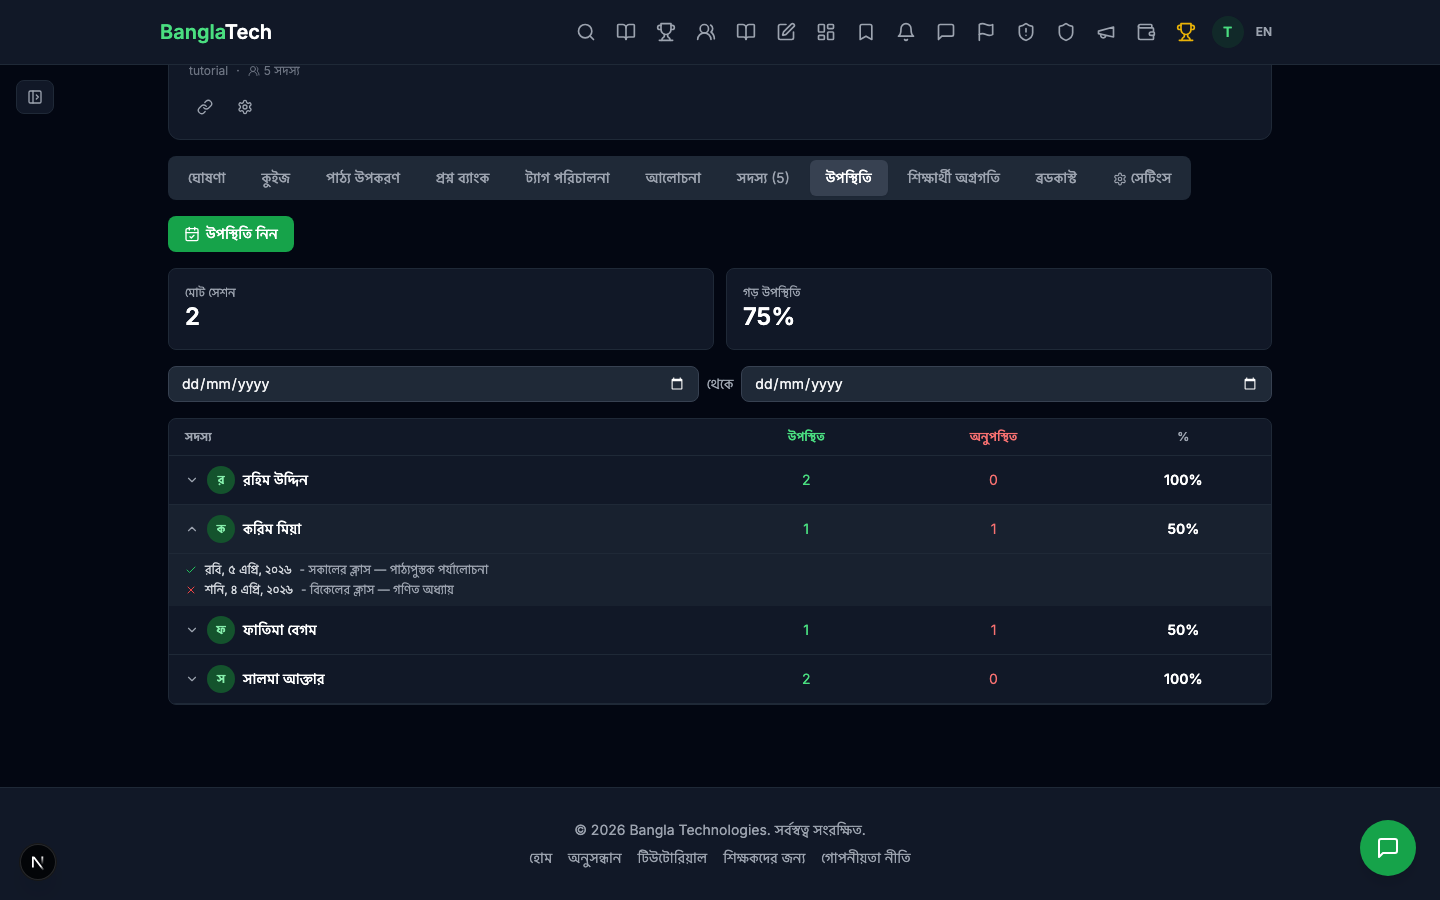Expand রহিম উদ্দিন attendance details
Viewport: 1440px width, 900px height.
point(192,480)
